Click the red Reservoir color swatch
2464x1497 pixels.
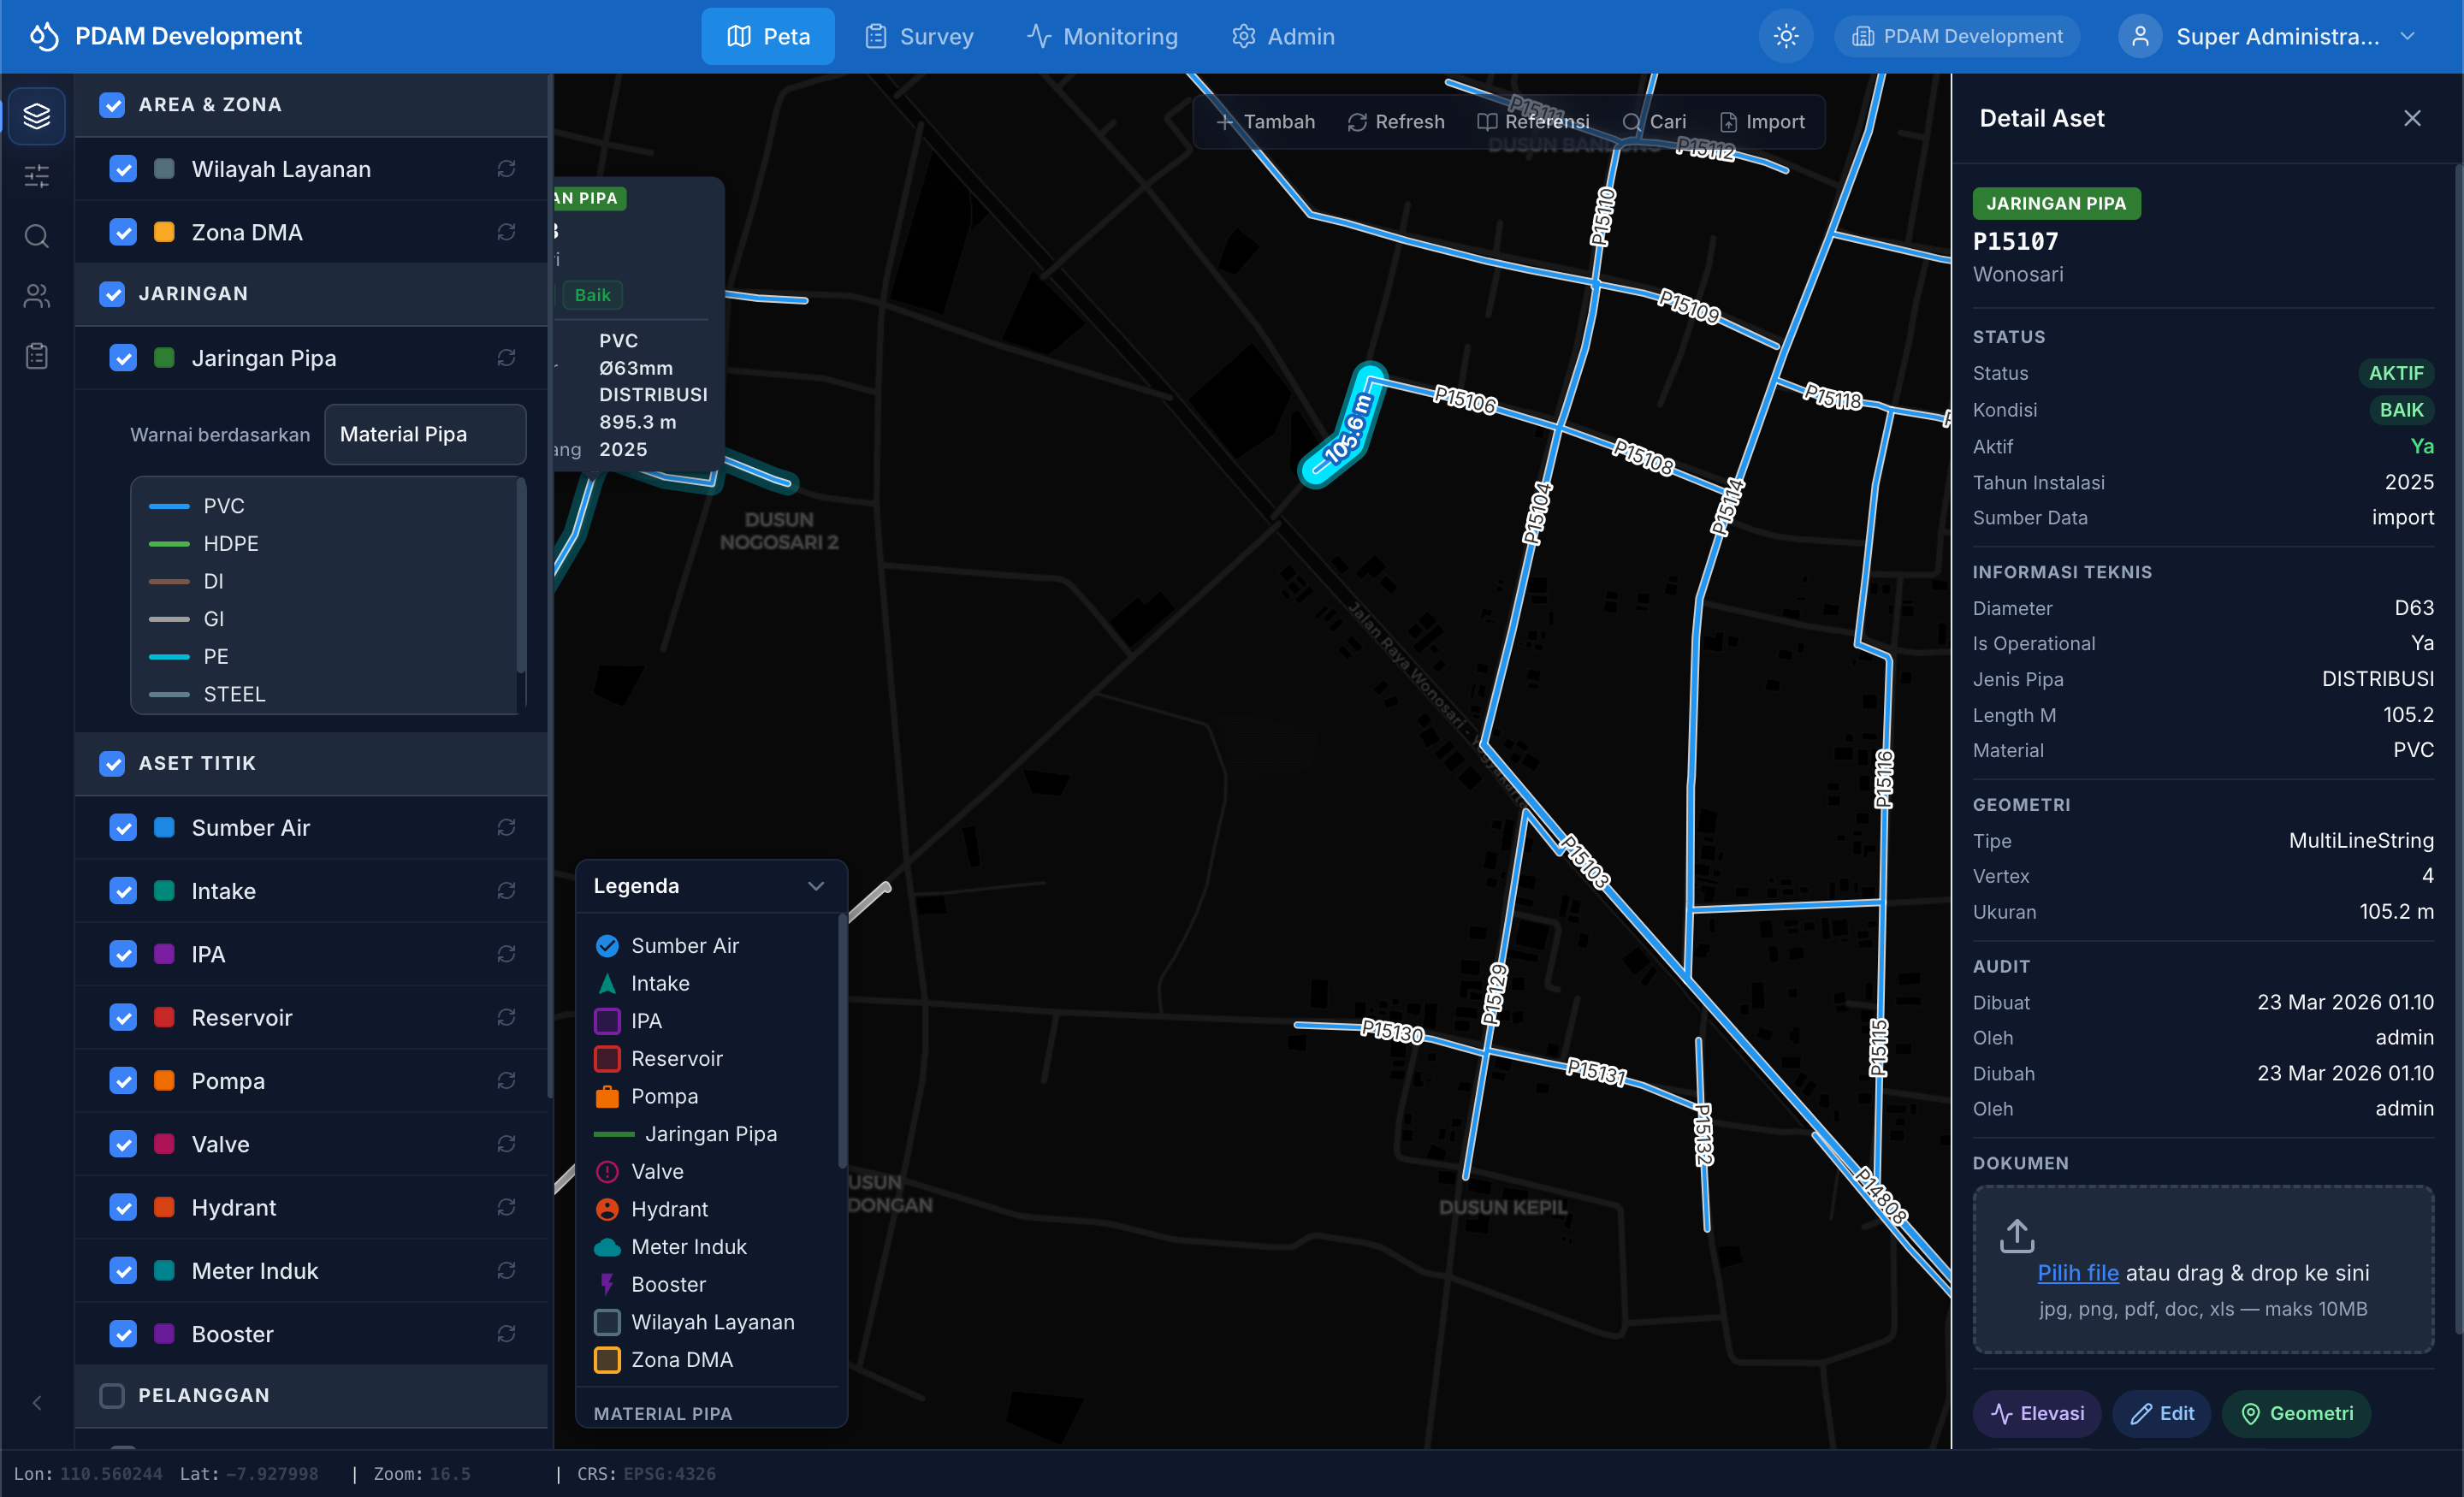[x=164, y=1017]
